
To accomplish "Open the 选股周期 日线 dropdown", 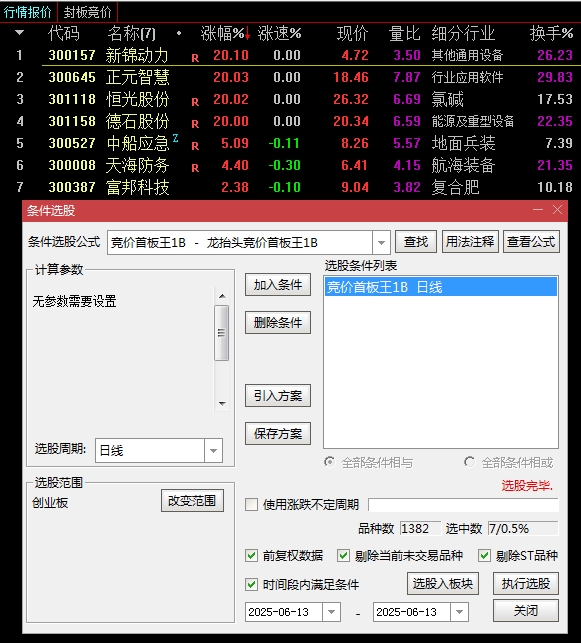I will click(214, 451).
